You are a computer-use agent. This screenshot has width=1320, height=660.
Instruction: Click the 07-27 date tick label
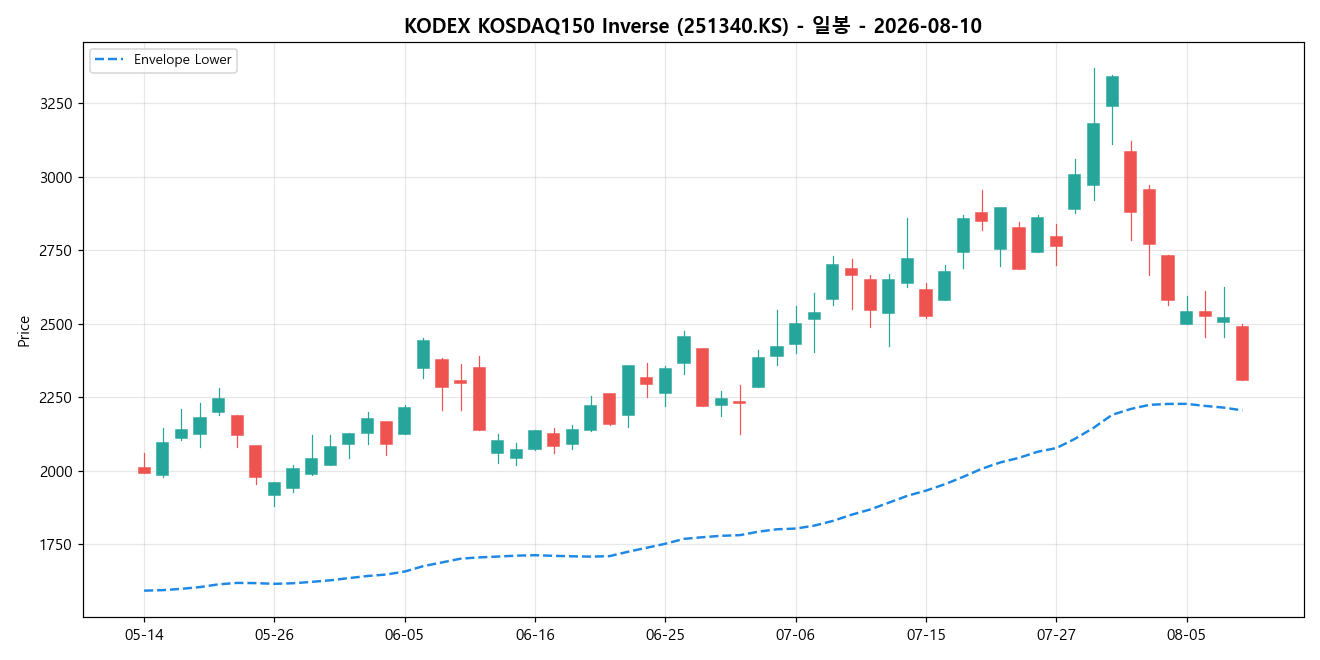point(1056,635)
